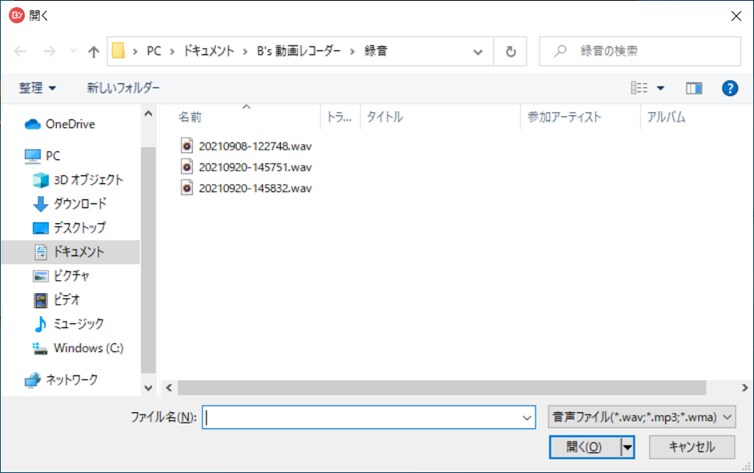Select file 20210908-122748.wav
Screen dimensions: 754x473
255,145
